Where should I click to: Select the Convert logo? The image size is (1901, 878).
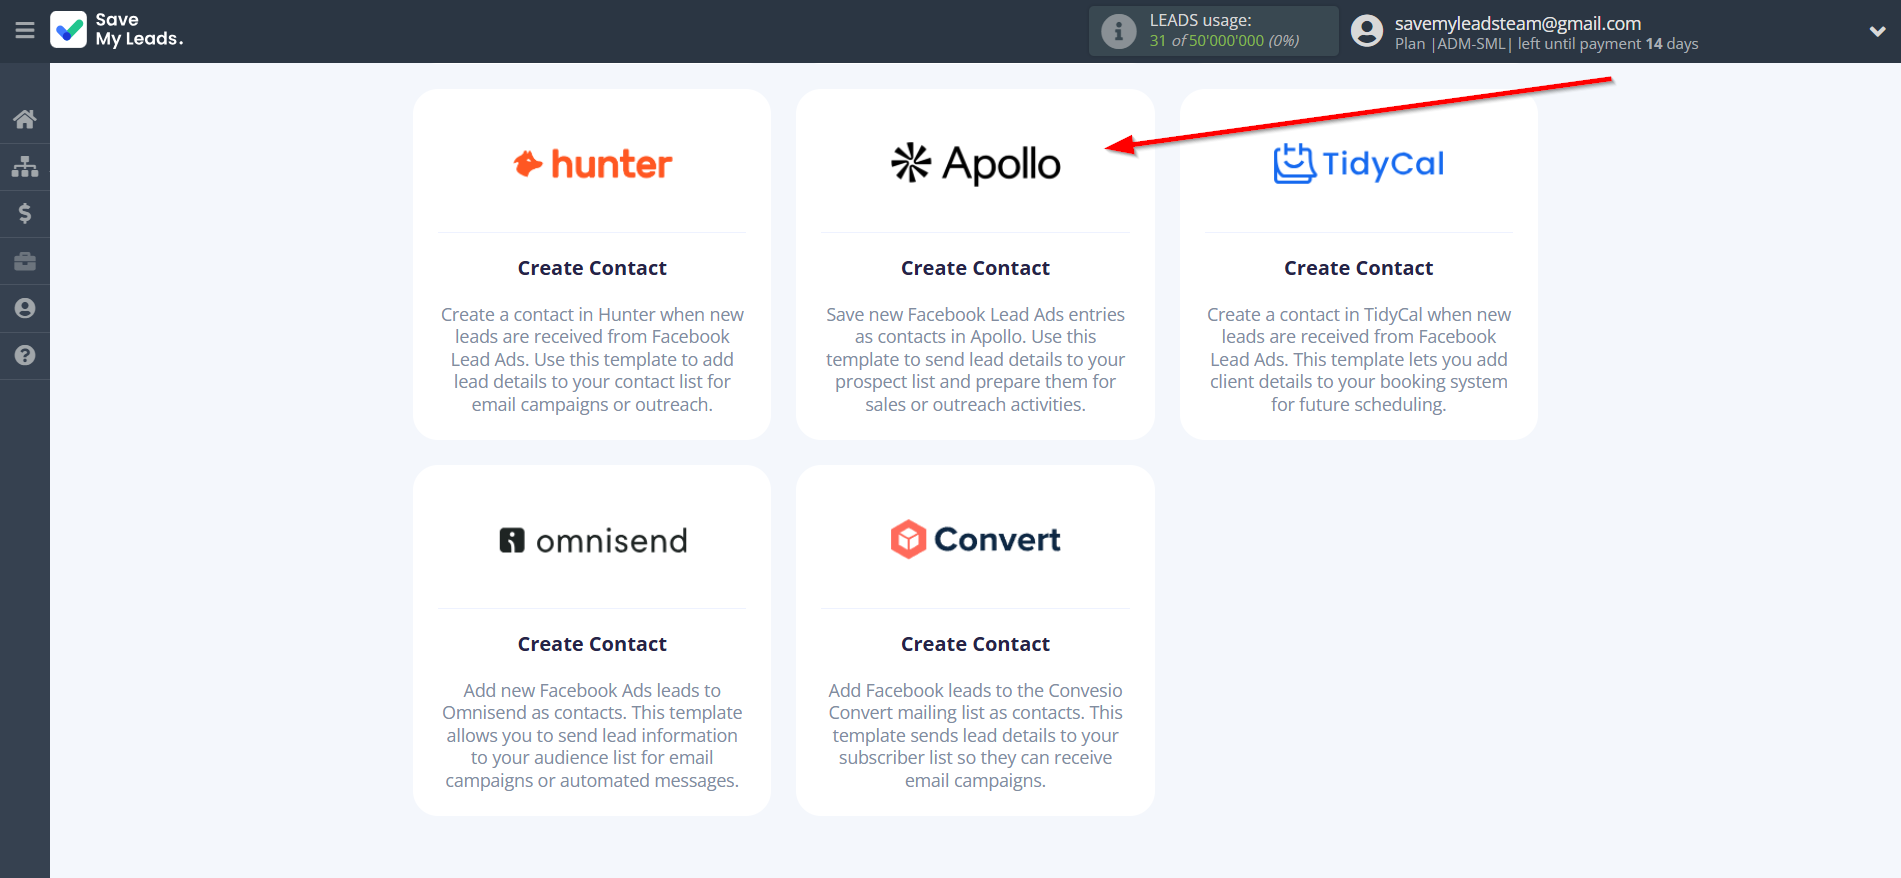pos(975,540)
